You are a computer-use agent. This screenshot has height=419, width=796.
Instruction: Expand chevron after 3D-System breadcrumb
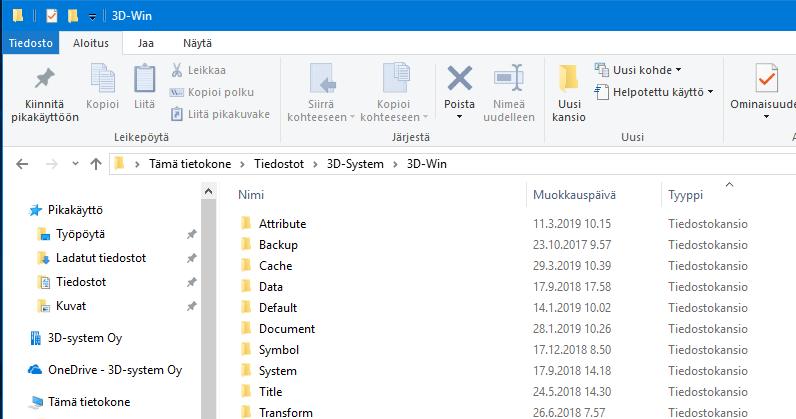tap(395, 164)
